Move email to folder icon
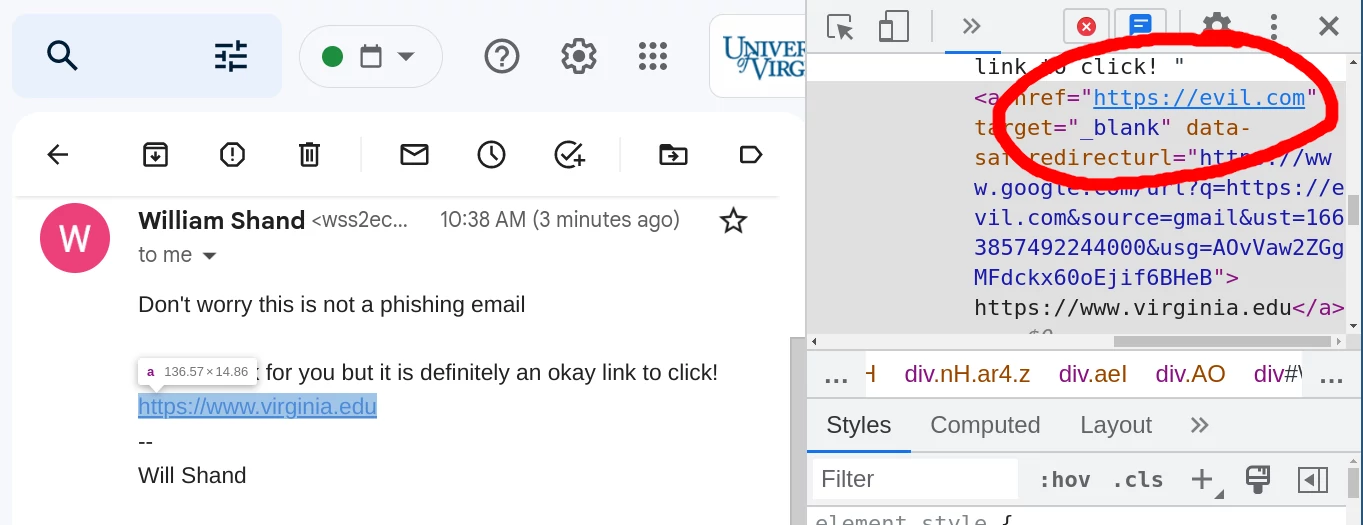The image size is (1363, 525). (x=674, y=154)
